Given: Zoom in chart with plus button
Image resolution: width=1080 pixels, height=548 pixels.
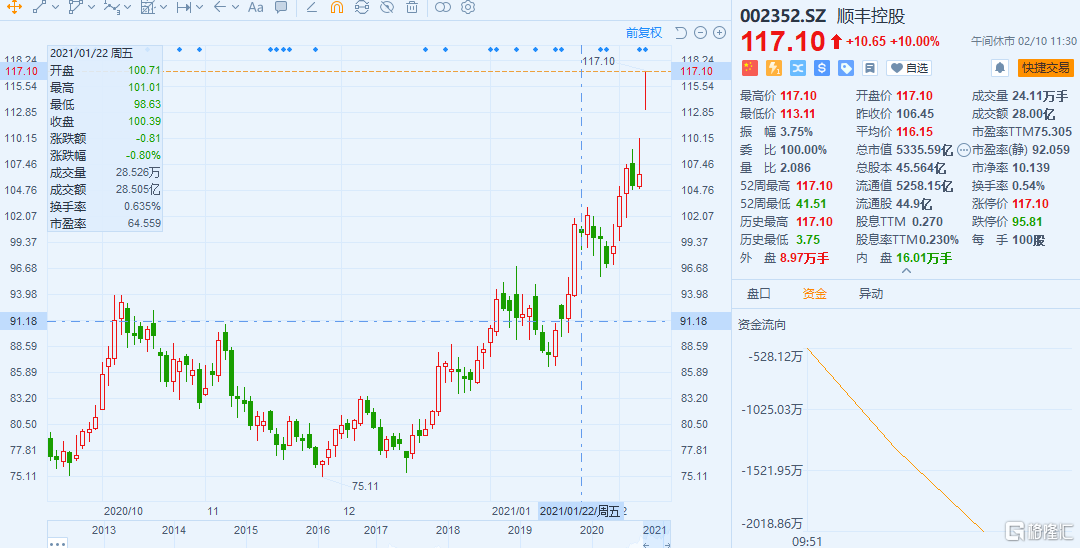Looking at the screenshot, I should [719, 32].
